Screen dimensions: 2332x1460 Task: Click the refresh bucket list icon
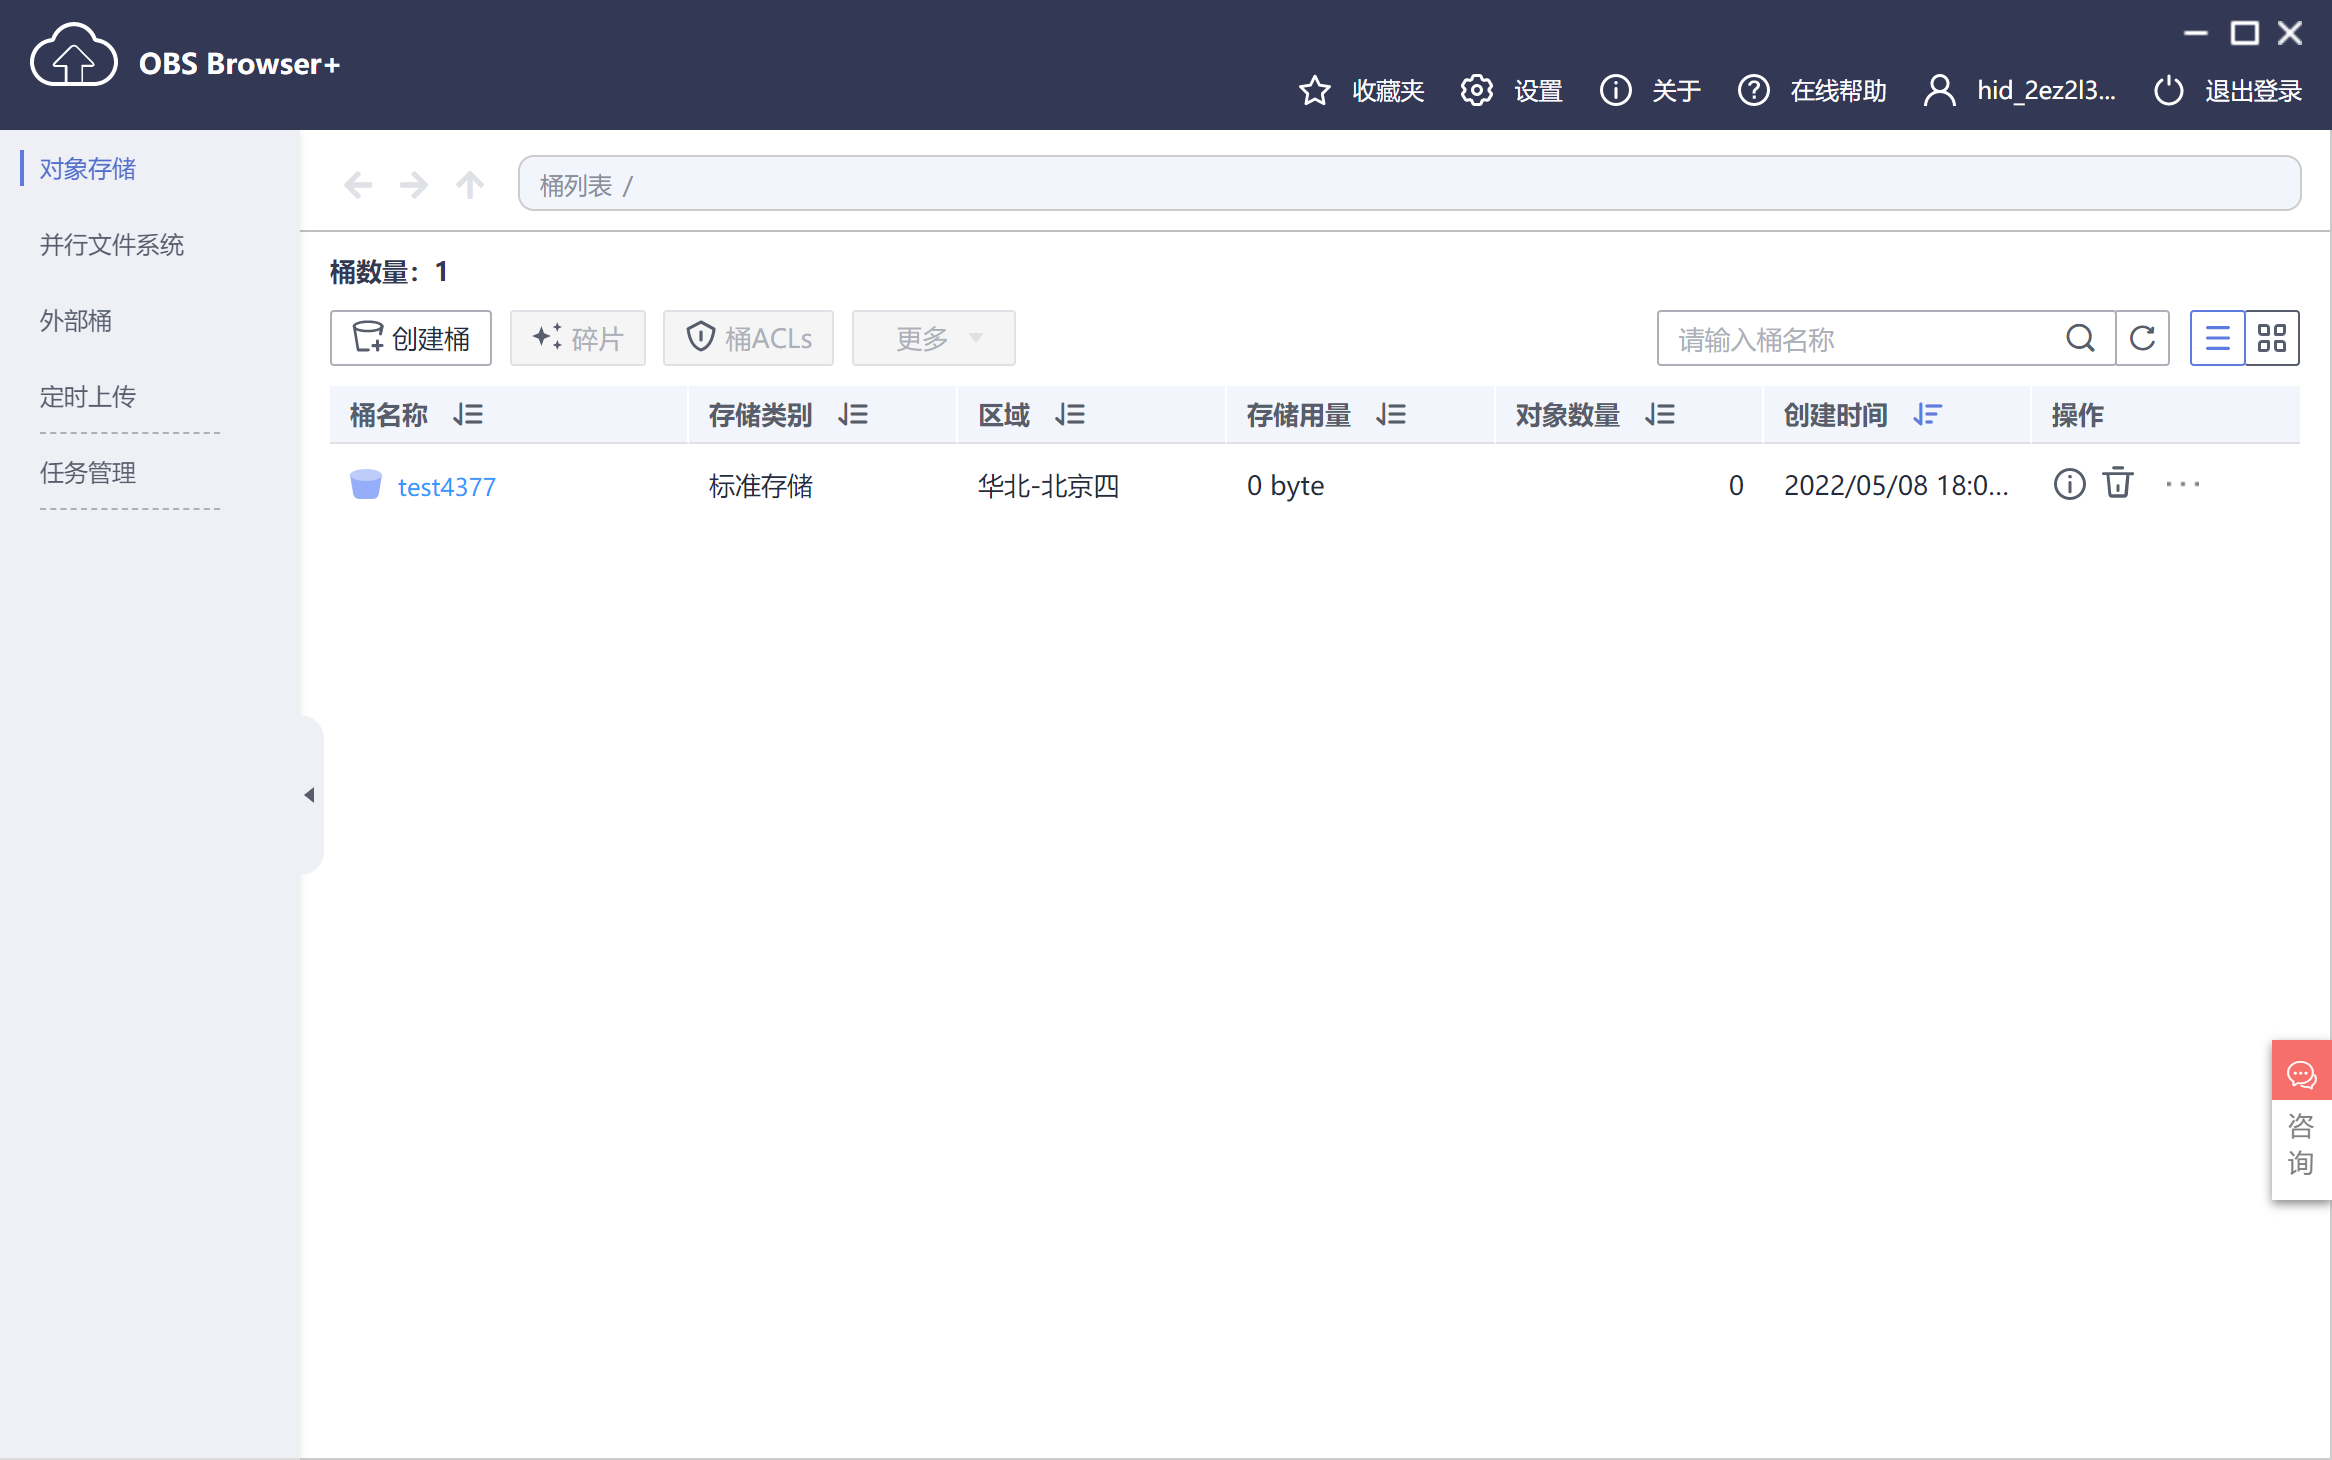(2142, 338)
